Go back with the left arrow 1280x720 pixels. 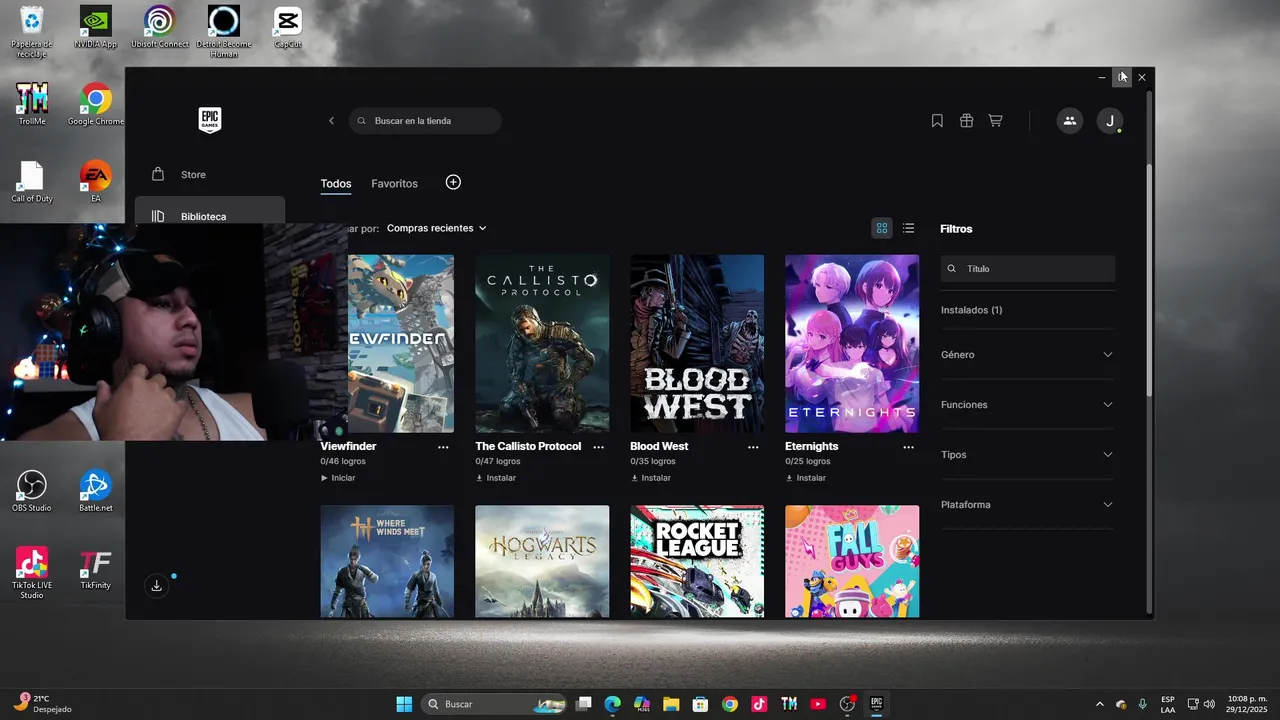(x=331, y=121)
